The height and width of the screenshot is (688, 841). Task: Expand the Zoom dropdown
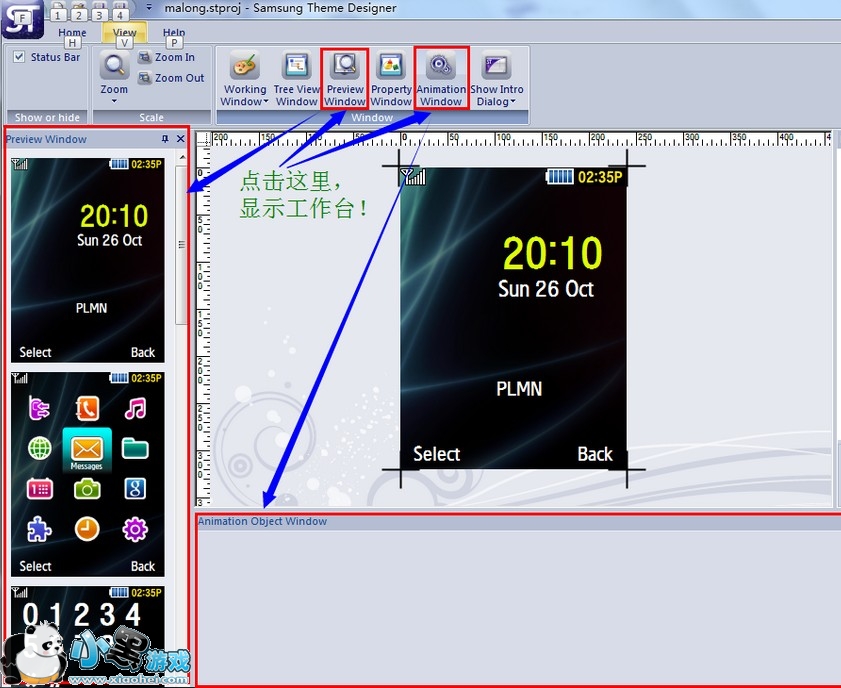pos(115,101)
